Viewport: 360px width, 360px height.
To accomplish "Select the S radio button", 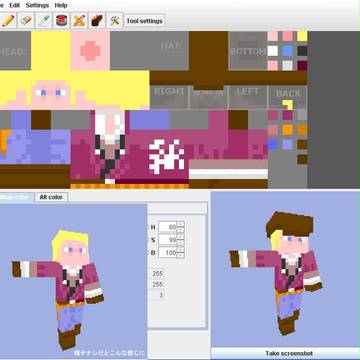I will click(147, 240).
